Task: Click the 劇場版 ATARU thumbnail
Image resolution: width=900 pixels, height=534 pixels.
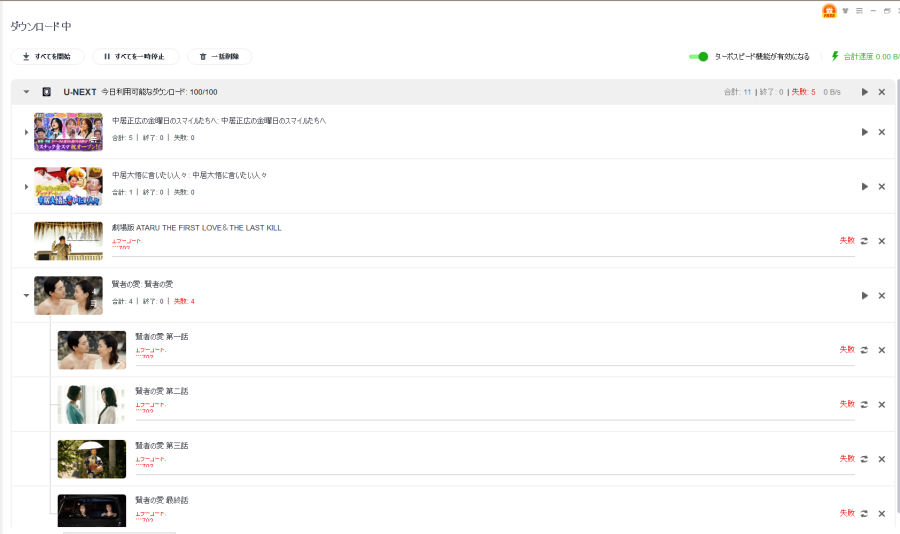Action: point(68,241)
